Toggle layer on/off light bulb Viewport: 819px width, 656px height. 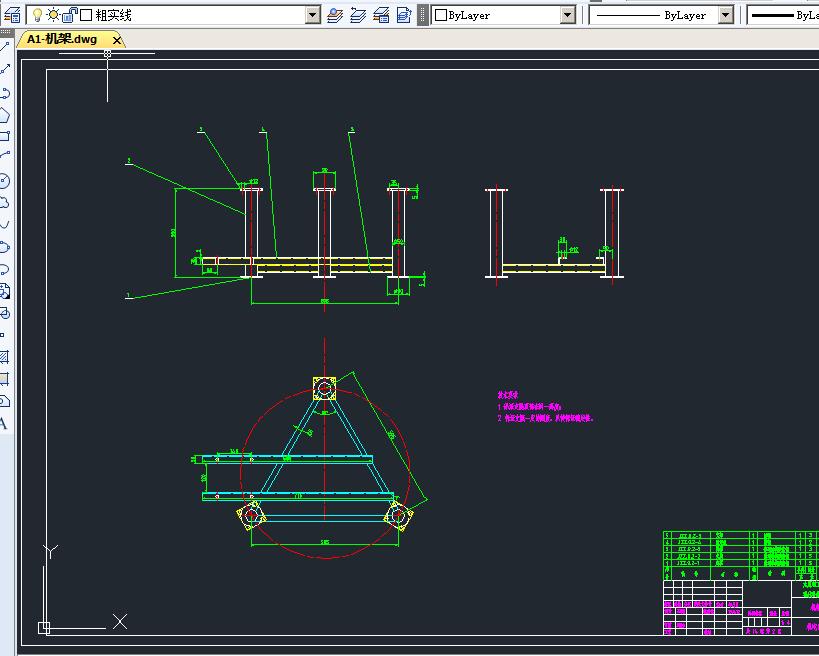[37, 15]
